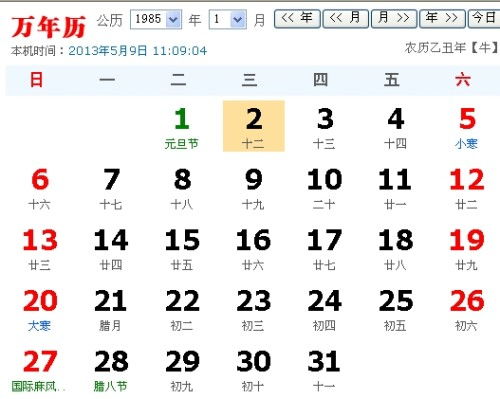Open the year dropdown showing 1985
Viewport: 500px width, 399px height.
point(156,19)
